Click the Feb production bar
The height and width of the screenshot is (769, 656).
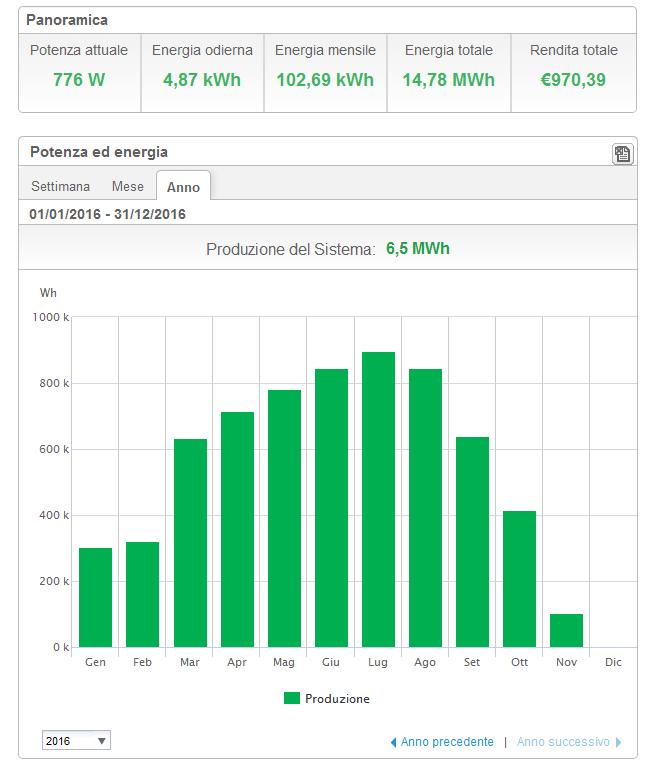[x=143, y=594]
